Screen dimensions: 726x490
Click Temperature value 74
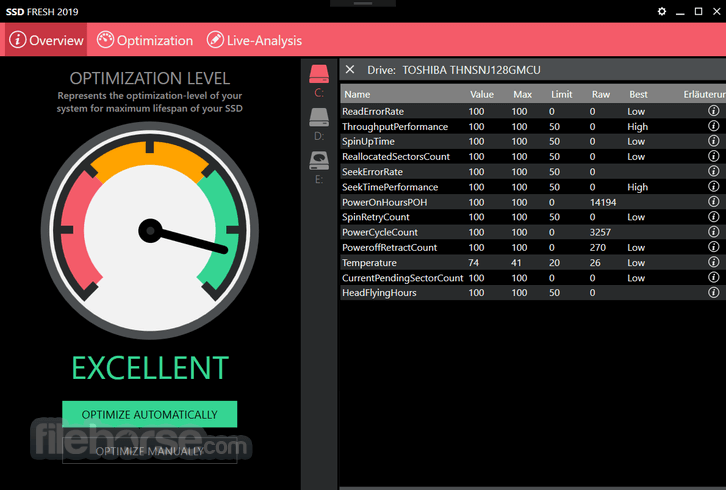click(473, 263)
